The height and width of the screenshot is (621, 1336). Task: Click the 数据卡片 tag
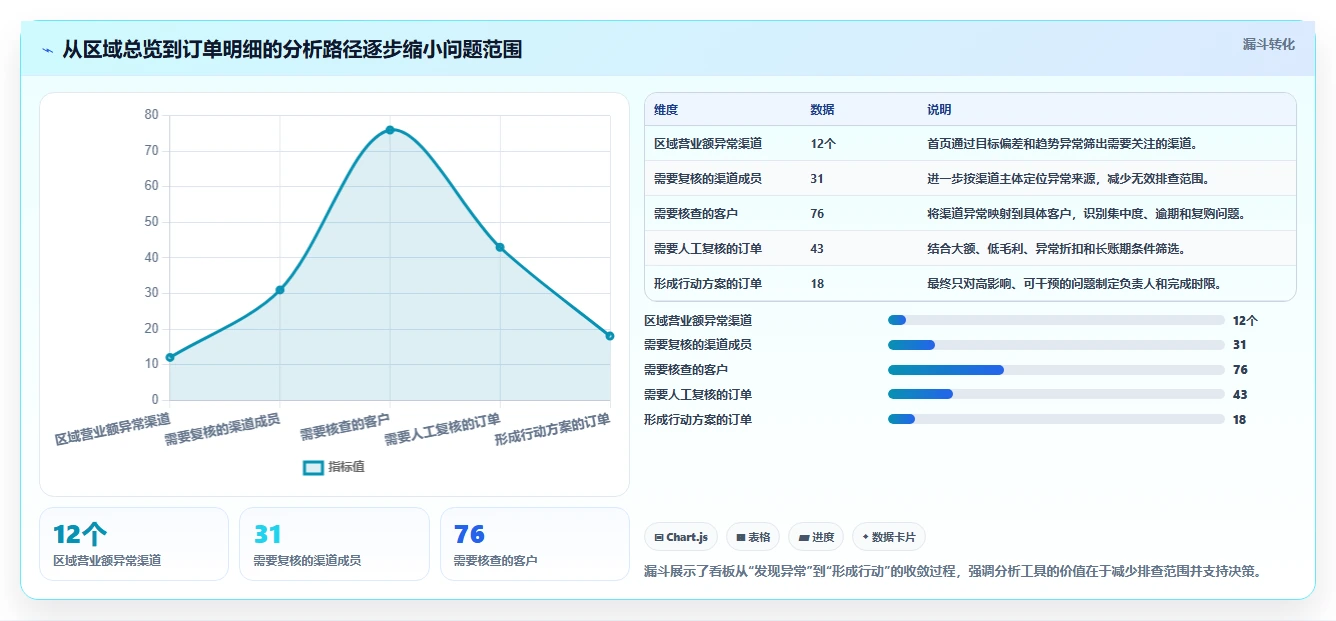pyautogui.click(x=889, y=537)
